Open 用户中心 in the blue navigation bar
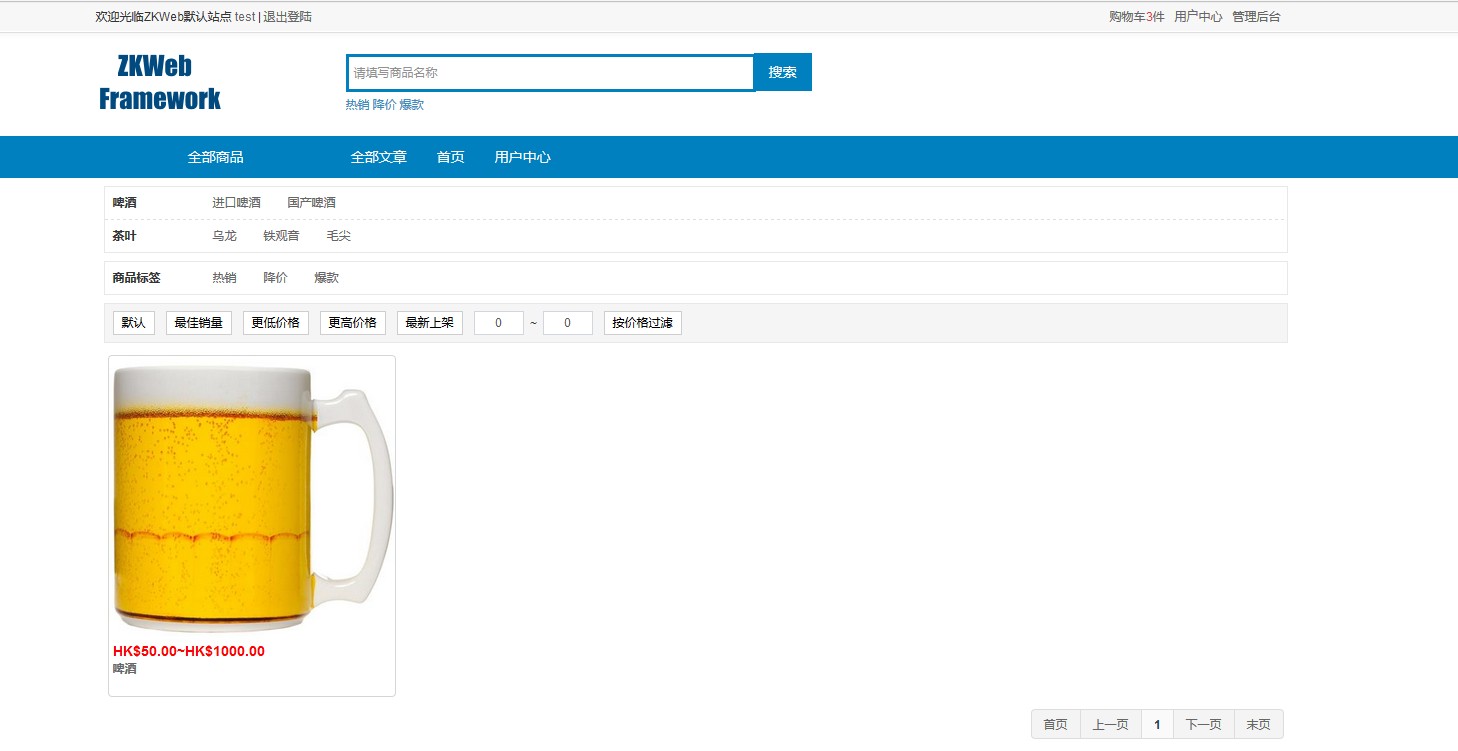1458x751 pixels. pos(523,157)
